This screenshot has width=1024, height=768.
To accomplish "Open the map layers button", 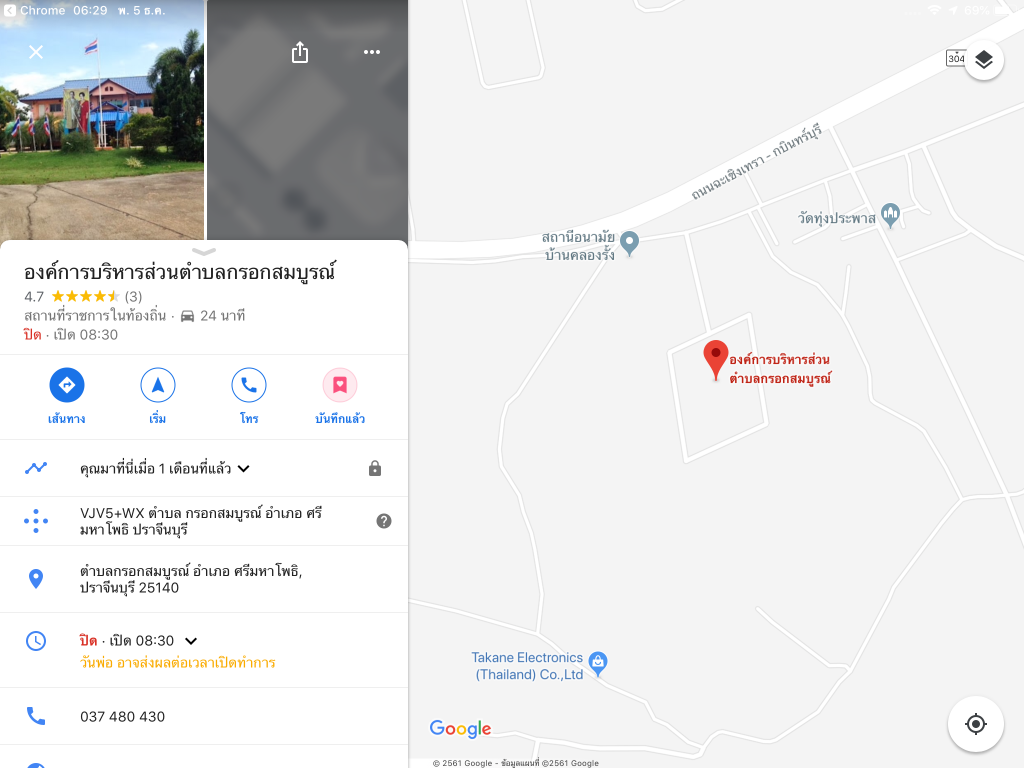I will pos(984,60).
